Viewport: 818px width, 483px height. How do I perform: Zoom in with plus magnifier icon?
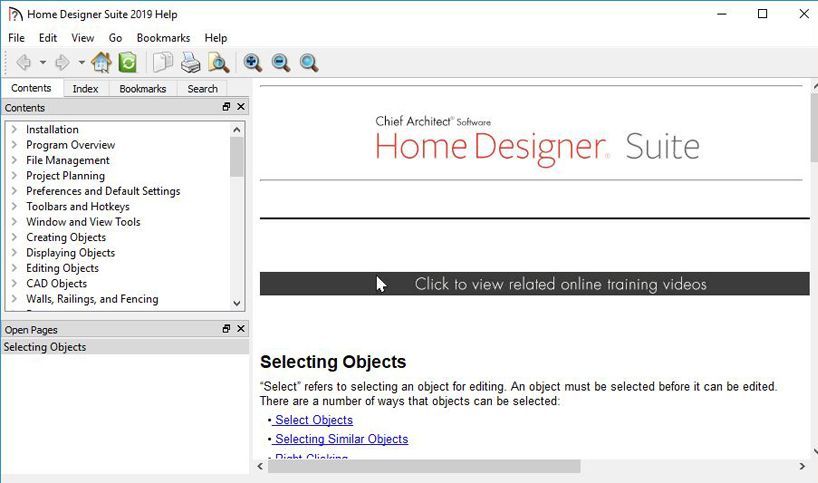tap(252, 63)
